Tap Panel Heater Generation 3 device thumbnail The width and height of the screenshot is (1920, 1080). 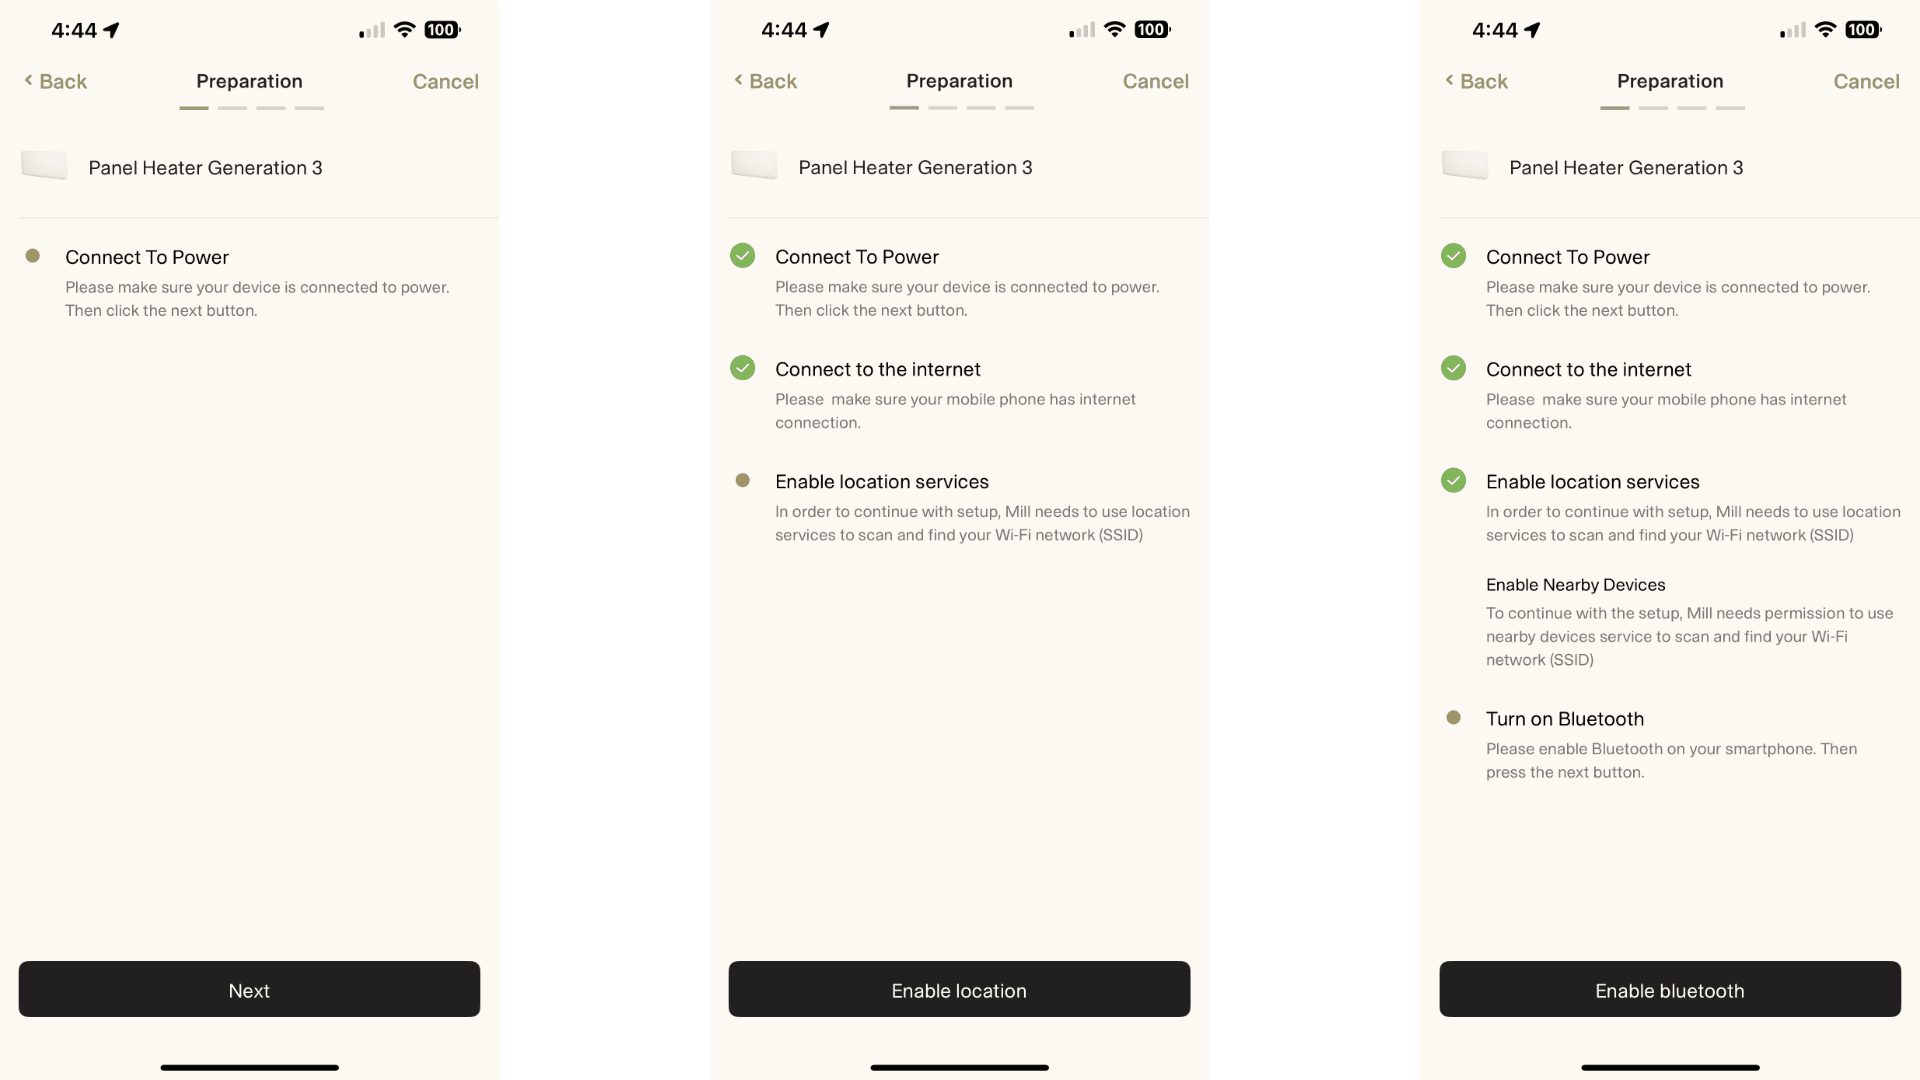pos(42,167)
